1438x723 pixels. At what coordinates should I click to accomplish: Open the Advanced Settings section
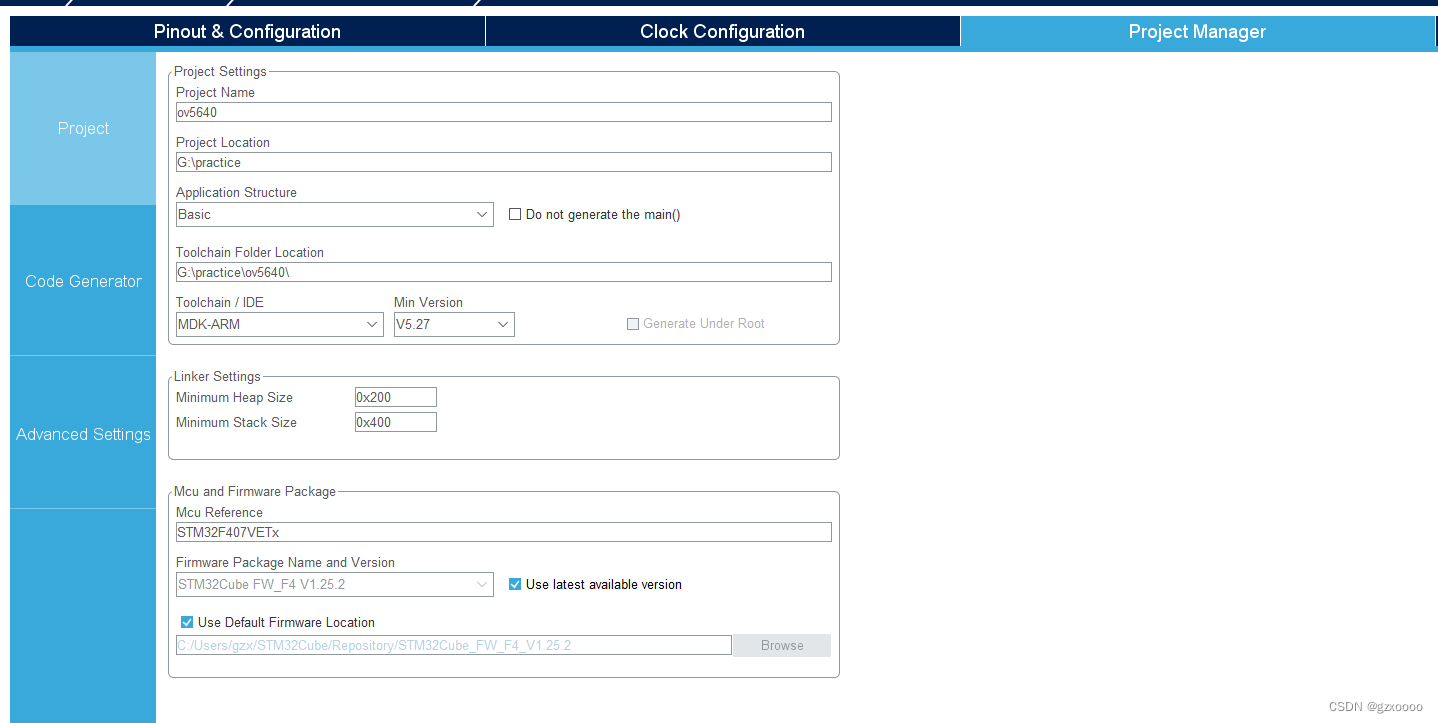pos(83,434)
